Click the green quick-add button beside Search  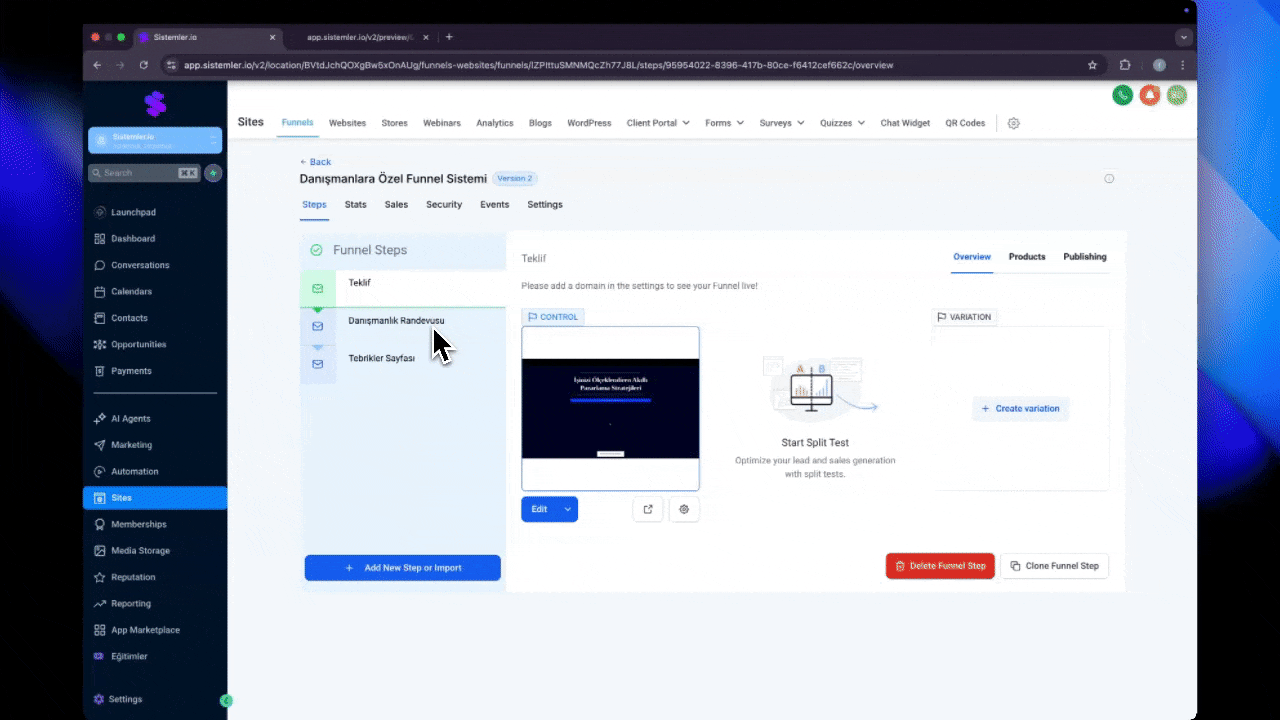(x=213, y=173)
